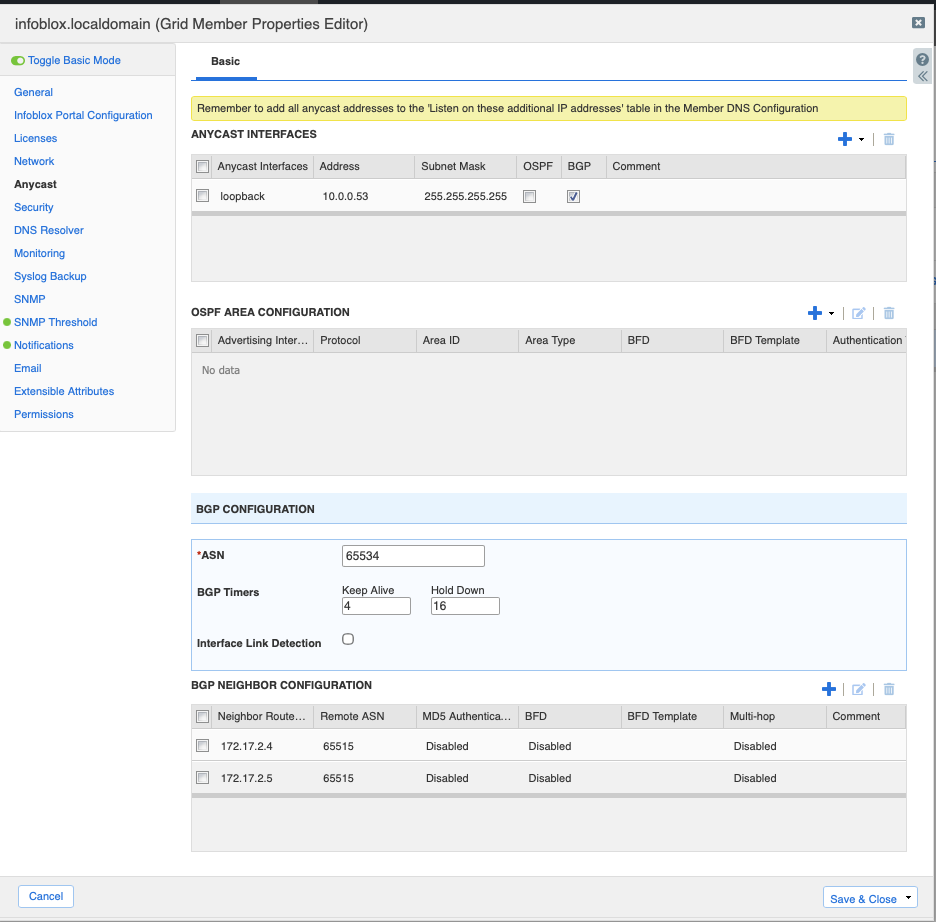The height and width of the screenshot is (922, 936).
Task: Delete the selected BGP neighbor
Action: click(x=888, y=688)
